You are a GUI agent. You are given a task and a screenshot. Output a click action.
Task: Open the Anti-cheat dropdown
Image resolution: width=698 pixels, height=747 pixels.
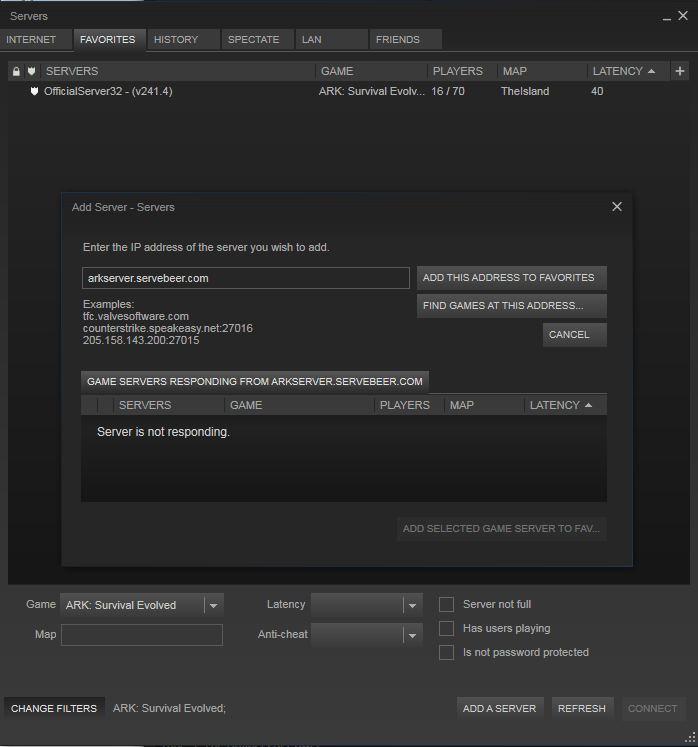[412, 634]
